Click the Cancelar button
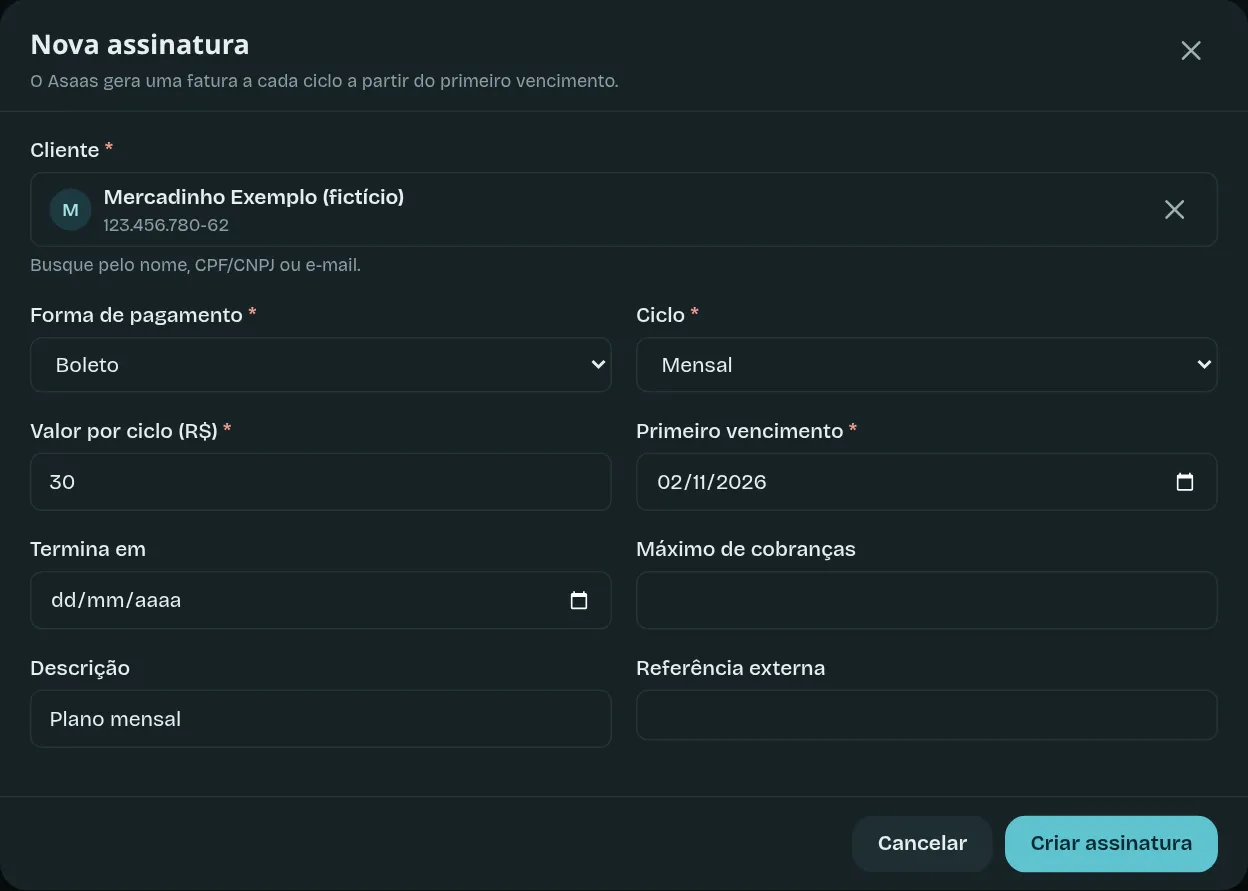 coord(922,843)
